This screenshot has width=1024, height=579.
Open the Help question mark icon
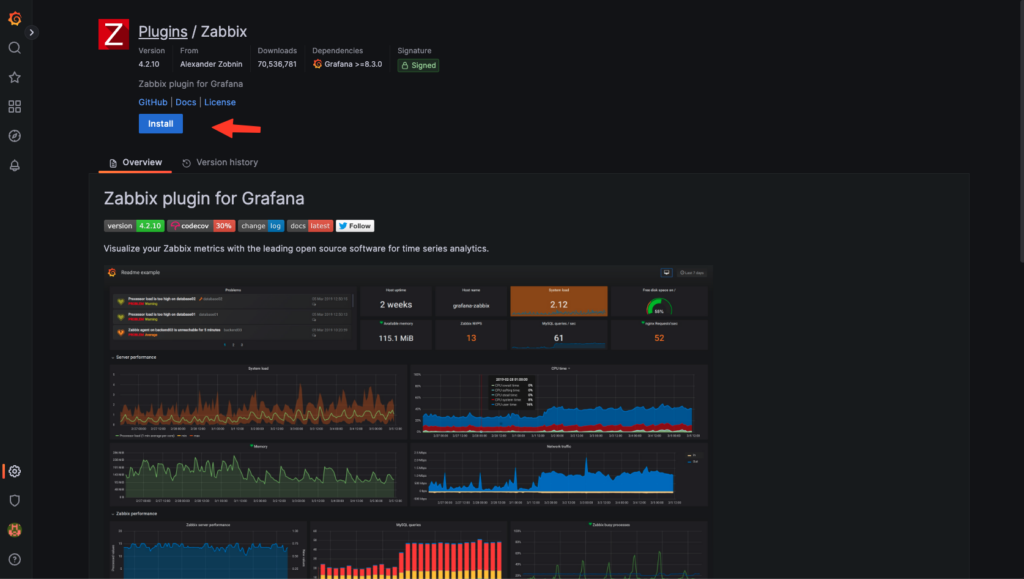14,559
